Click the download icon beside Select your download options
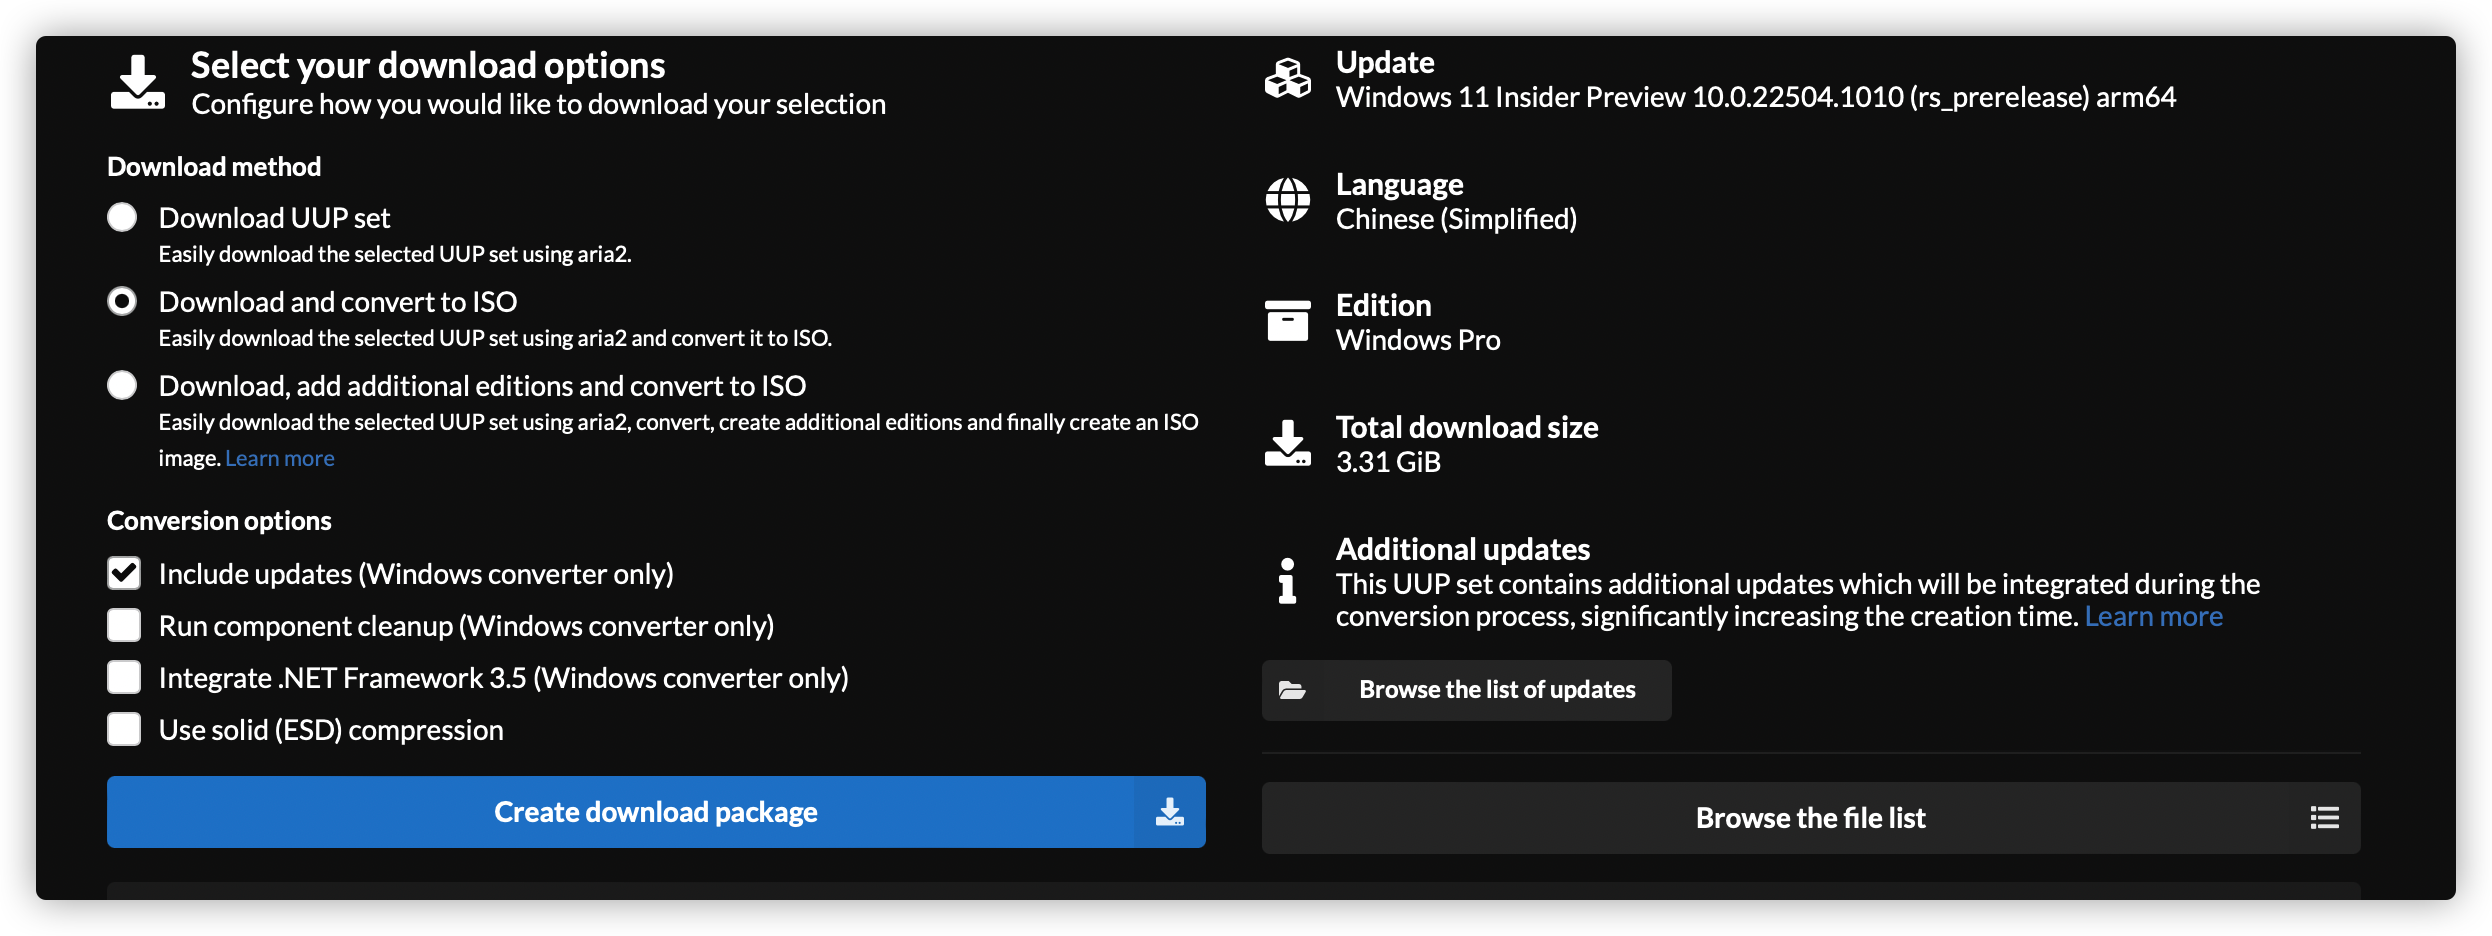 pyautogui.click(x=137, y=83)
